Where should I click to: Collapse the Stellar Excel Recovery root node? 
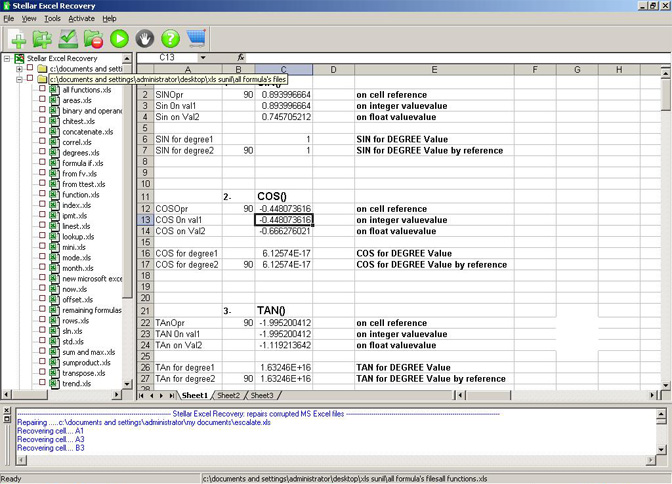[7, 58]
